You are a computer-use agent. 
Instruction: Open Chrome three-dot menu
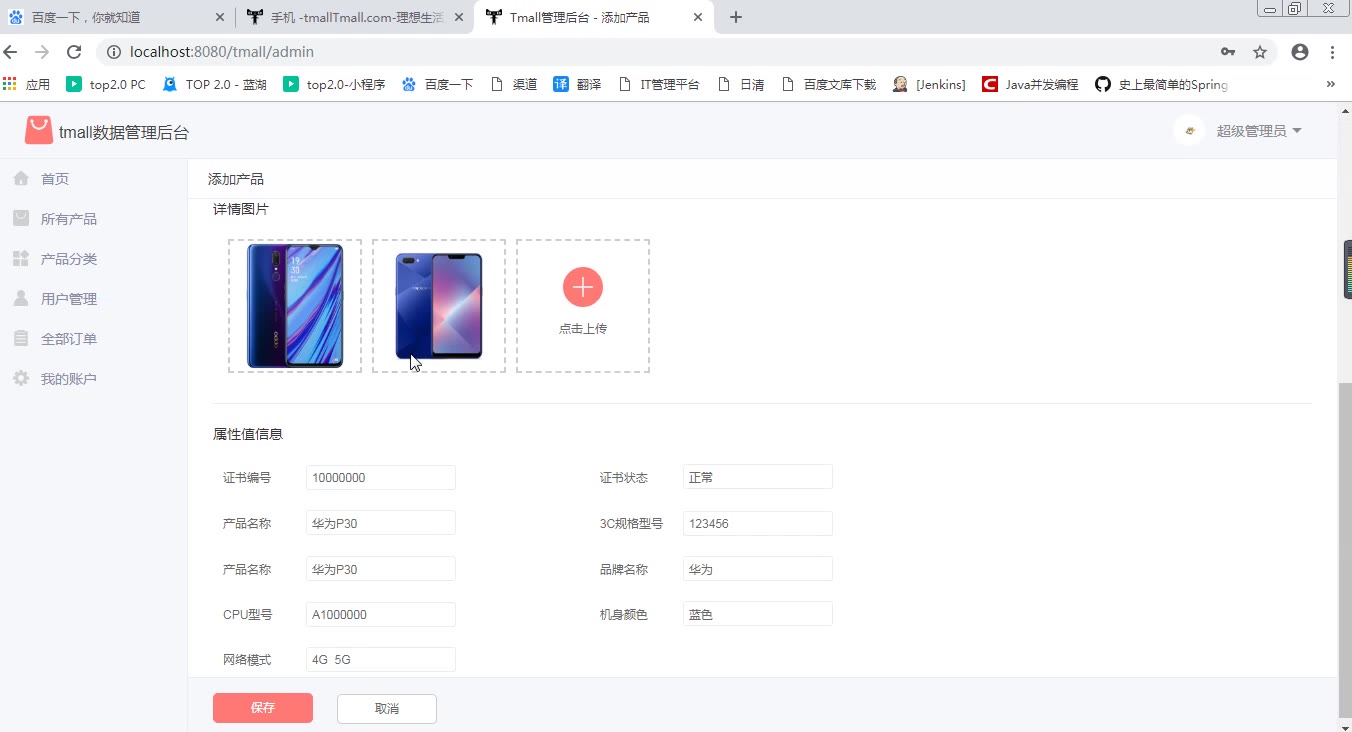pyautogui.click(x=1333, y=52)
